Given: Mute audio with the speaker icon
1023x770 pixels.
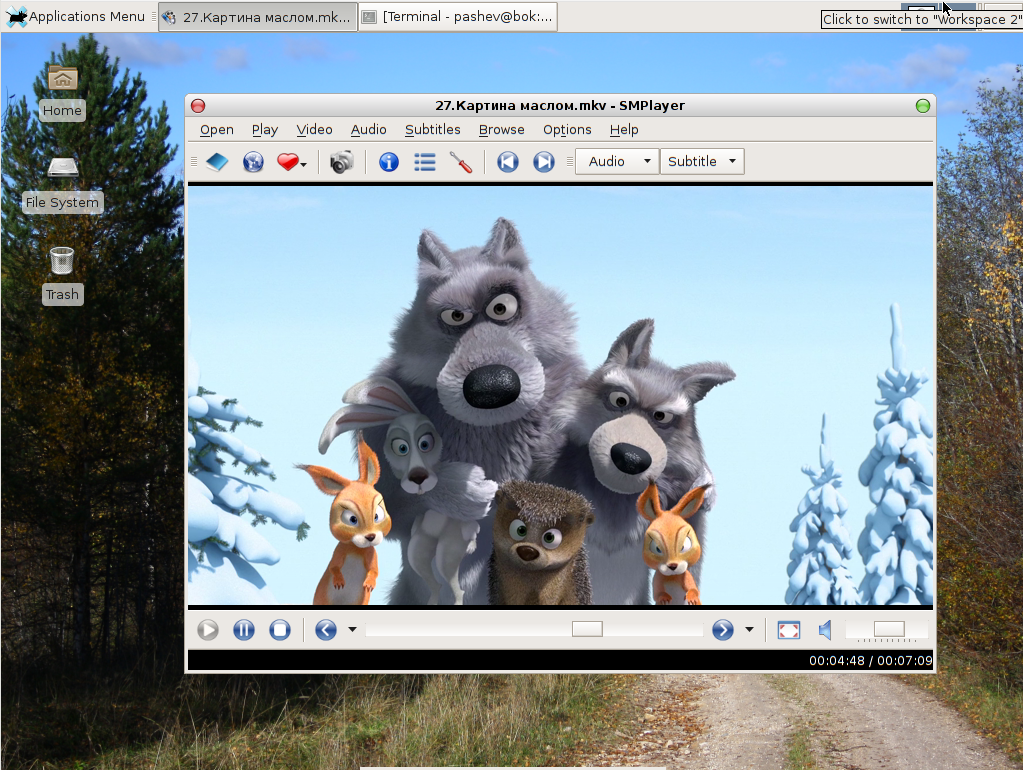Looking at the screenshot, I should pyautogui.click(x=825, y=630).
